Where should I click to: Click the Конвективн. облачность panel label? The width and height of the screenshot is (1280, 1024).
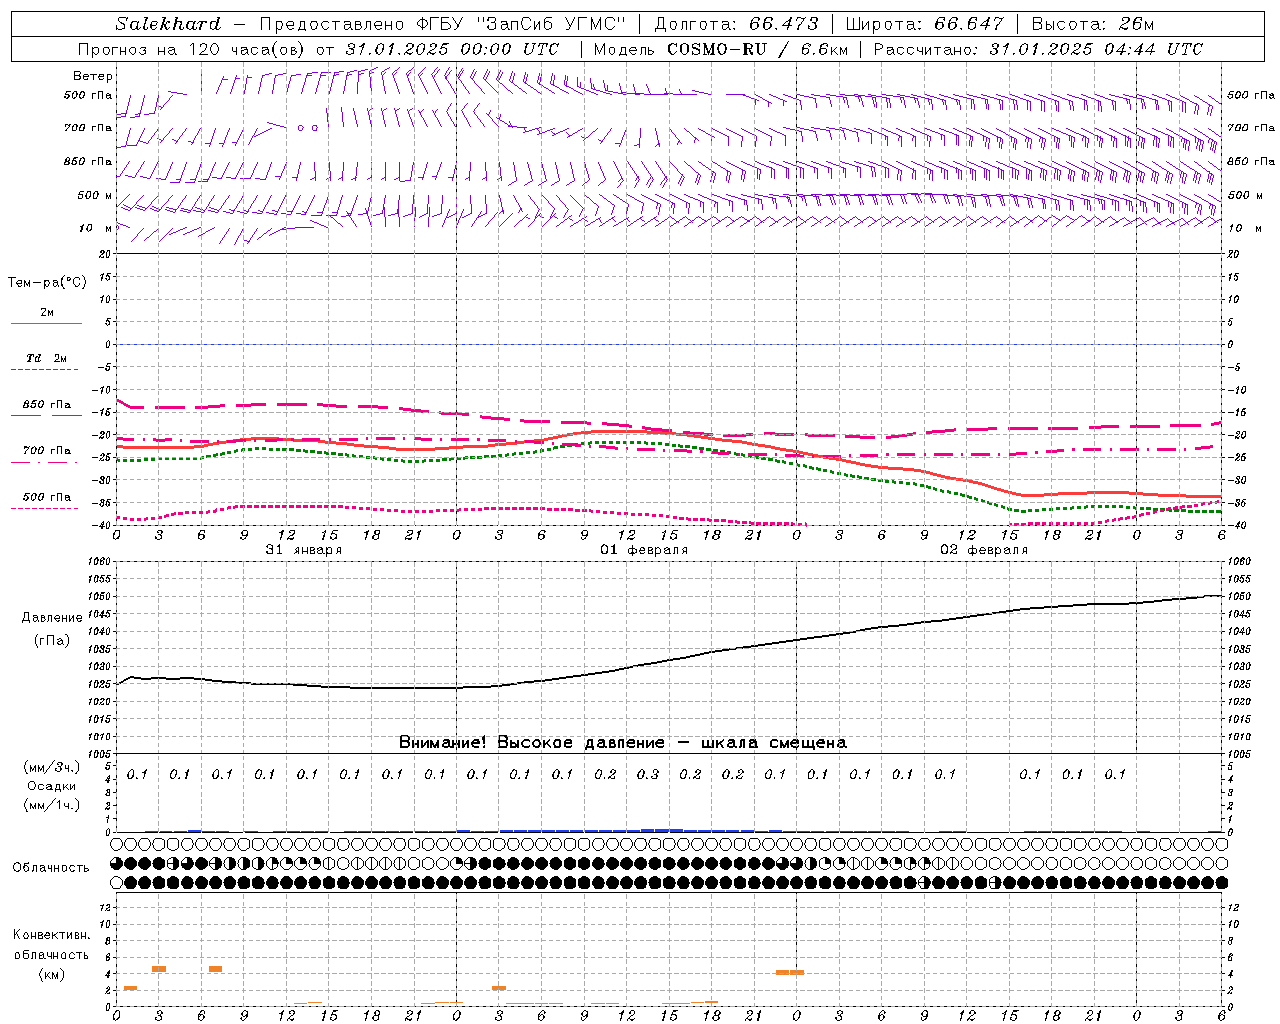[x=50, y=945]
